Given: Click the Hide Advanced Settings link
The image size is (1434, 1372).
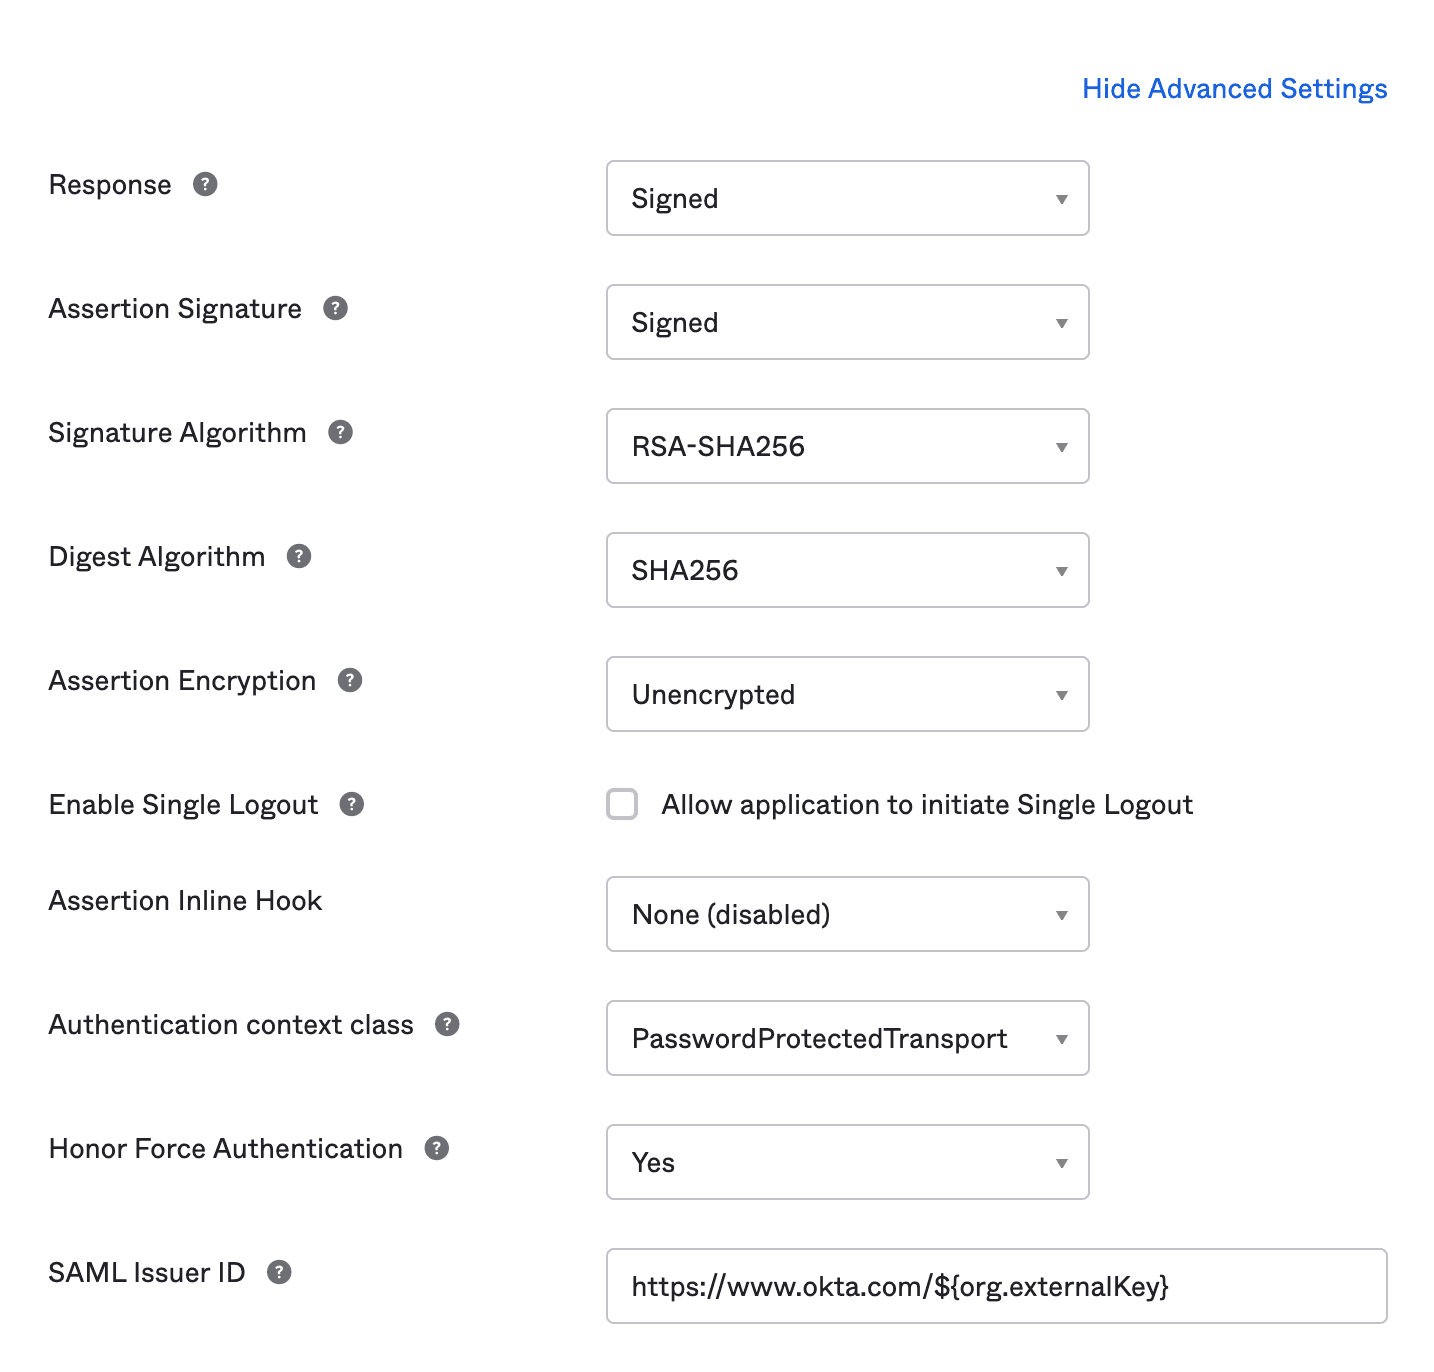Looking at the screenshot, I should pyautogui.click(x=1234, y=89).
